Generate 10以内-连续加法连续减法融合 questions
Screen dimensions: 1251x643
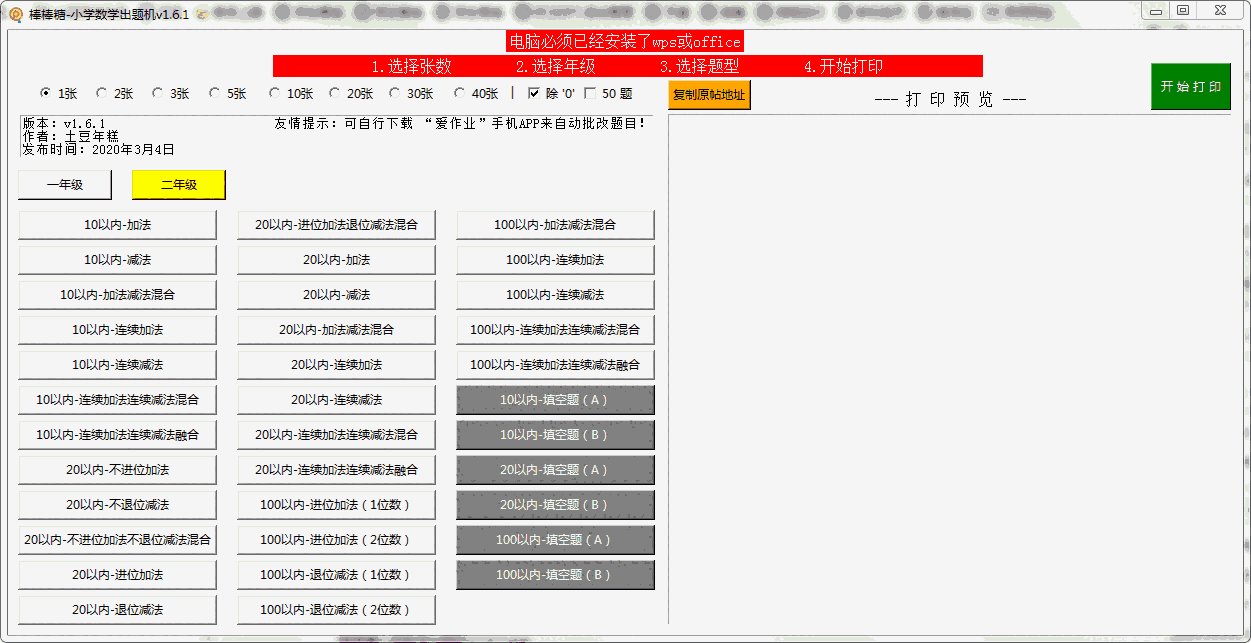[x=117, y=434]
